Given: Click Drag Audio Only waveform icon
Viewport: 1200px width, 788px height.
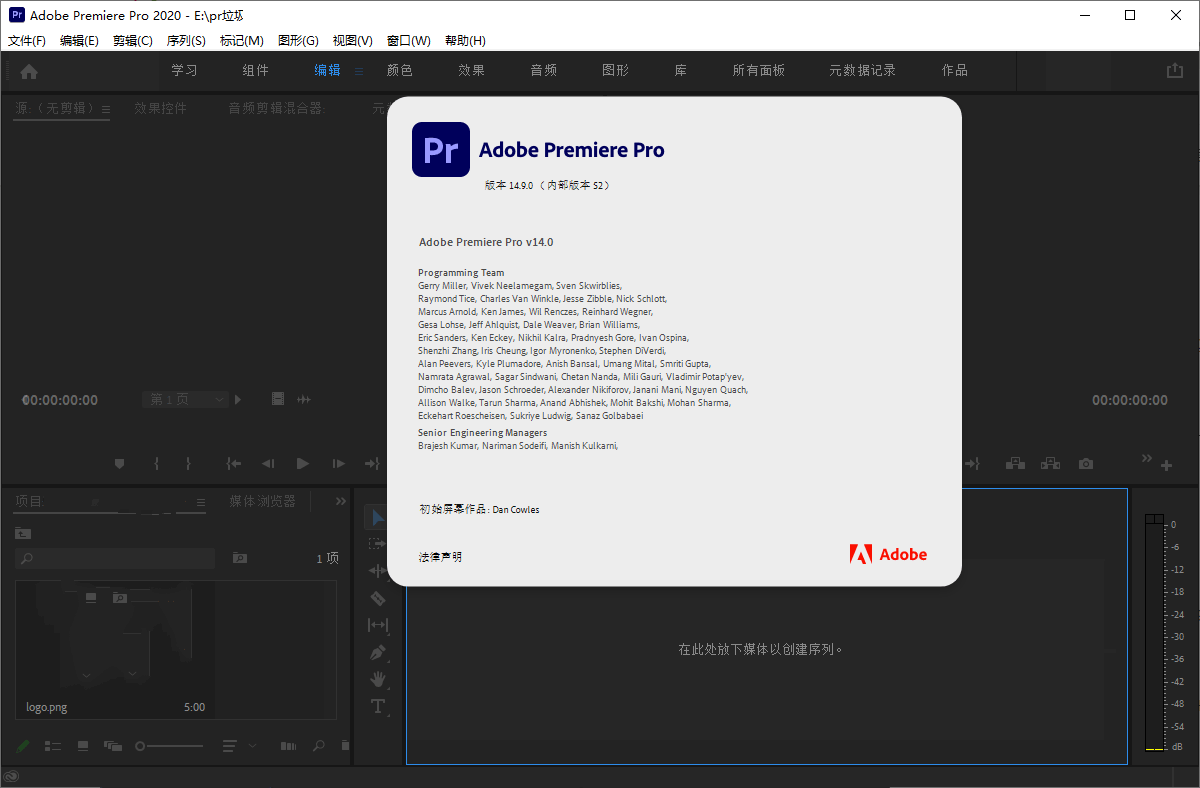Looking at the screenshot, I should (x=304, y=399).
